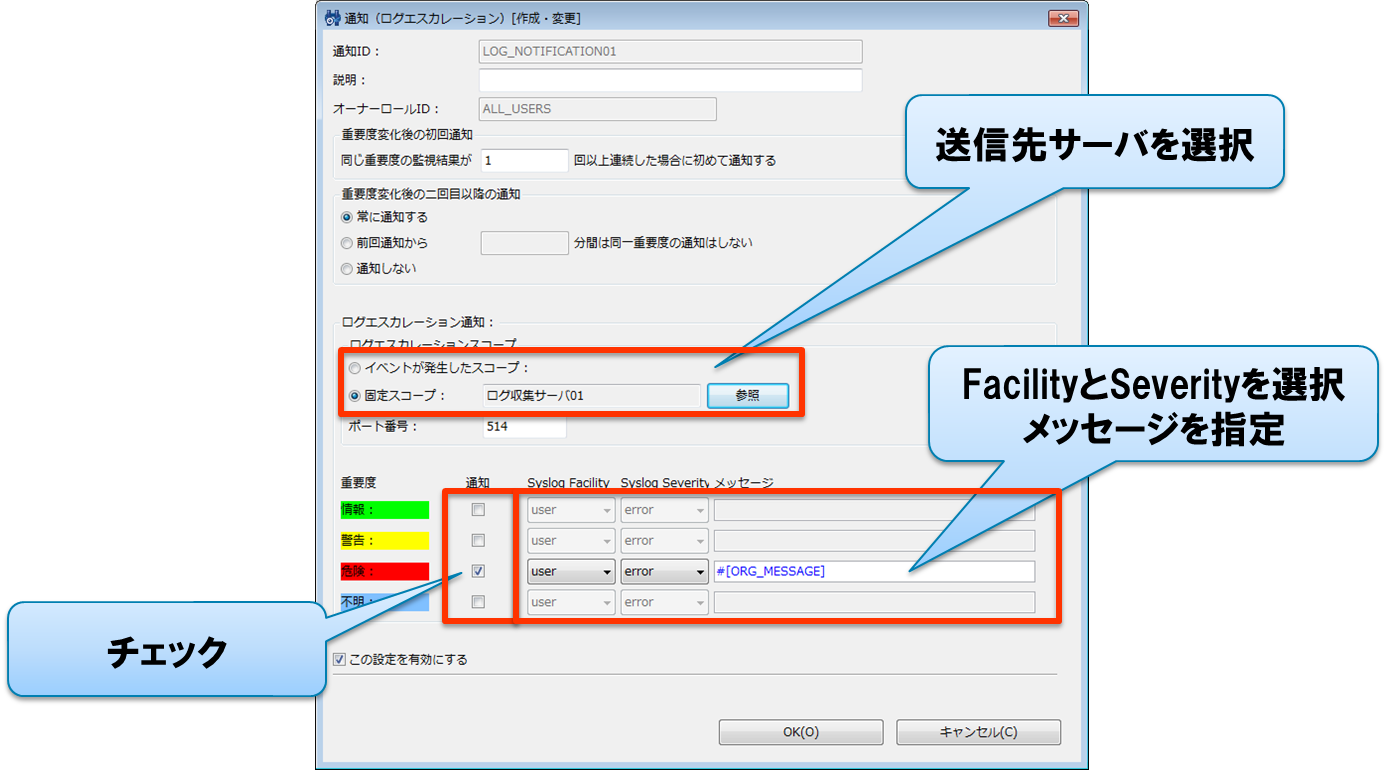Click the green 情報 severity label
Screen dimensions: 1386x770
tap(385, 510)
